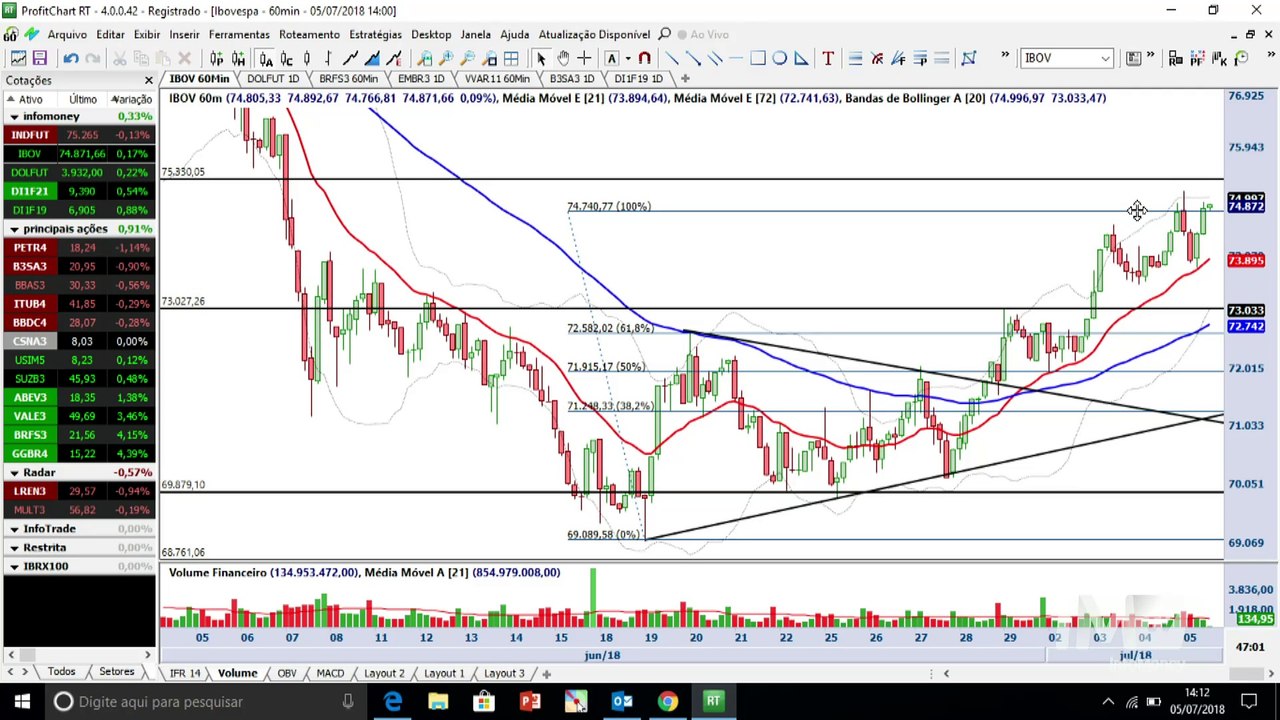Open the Estratégias menu
Viewport: 1280px width, 720px height.
click(x=375, y=34)
